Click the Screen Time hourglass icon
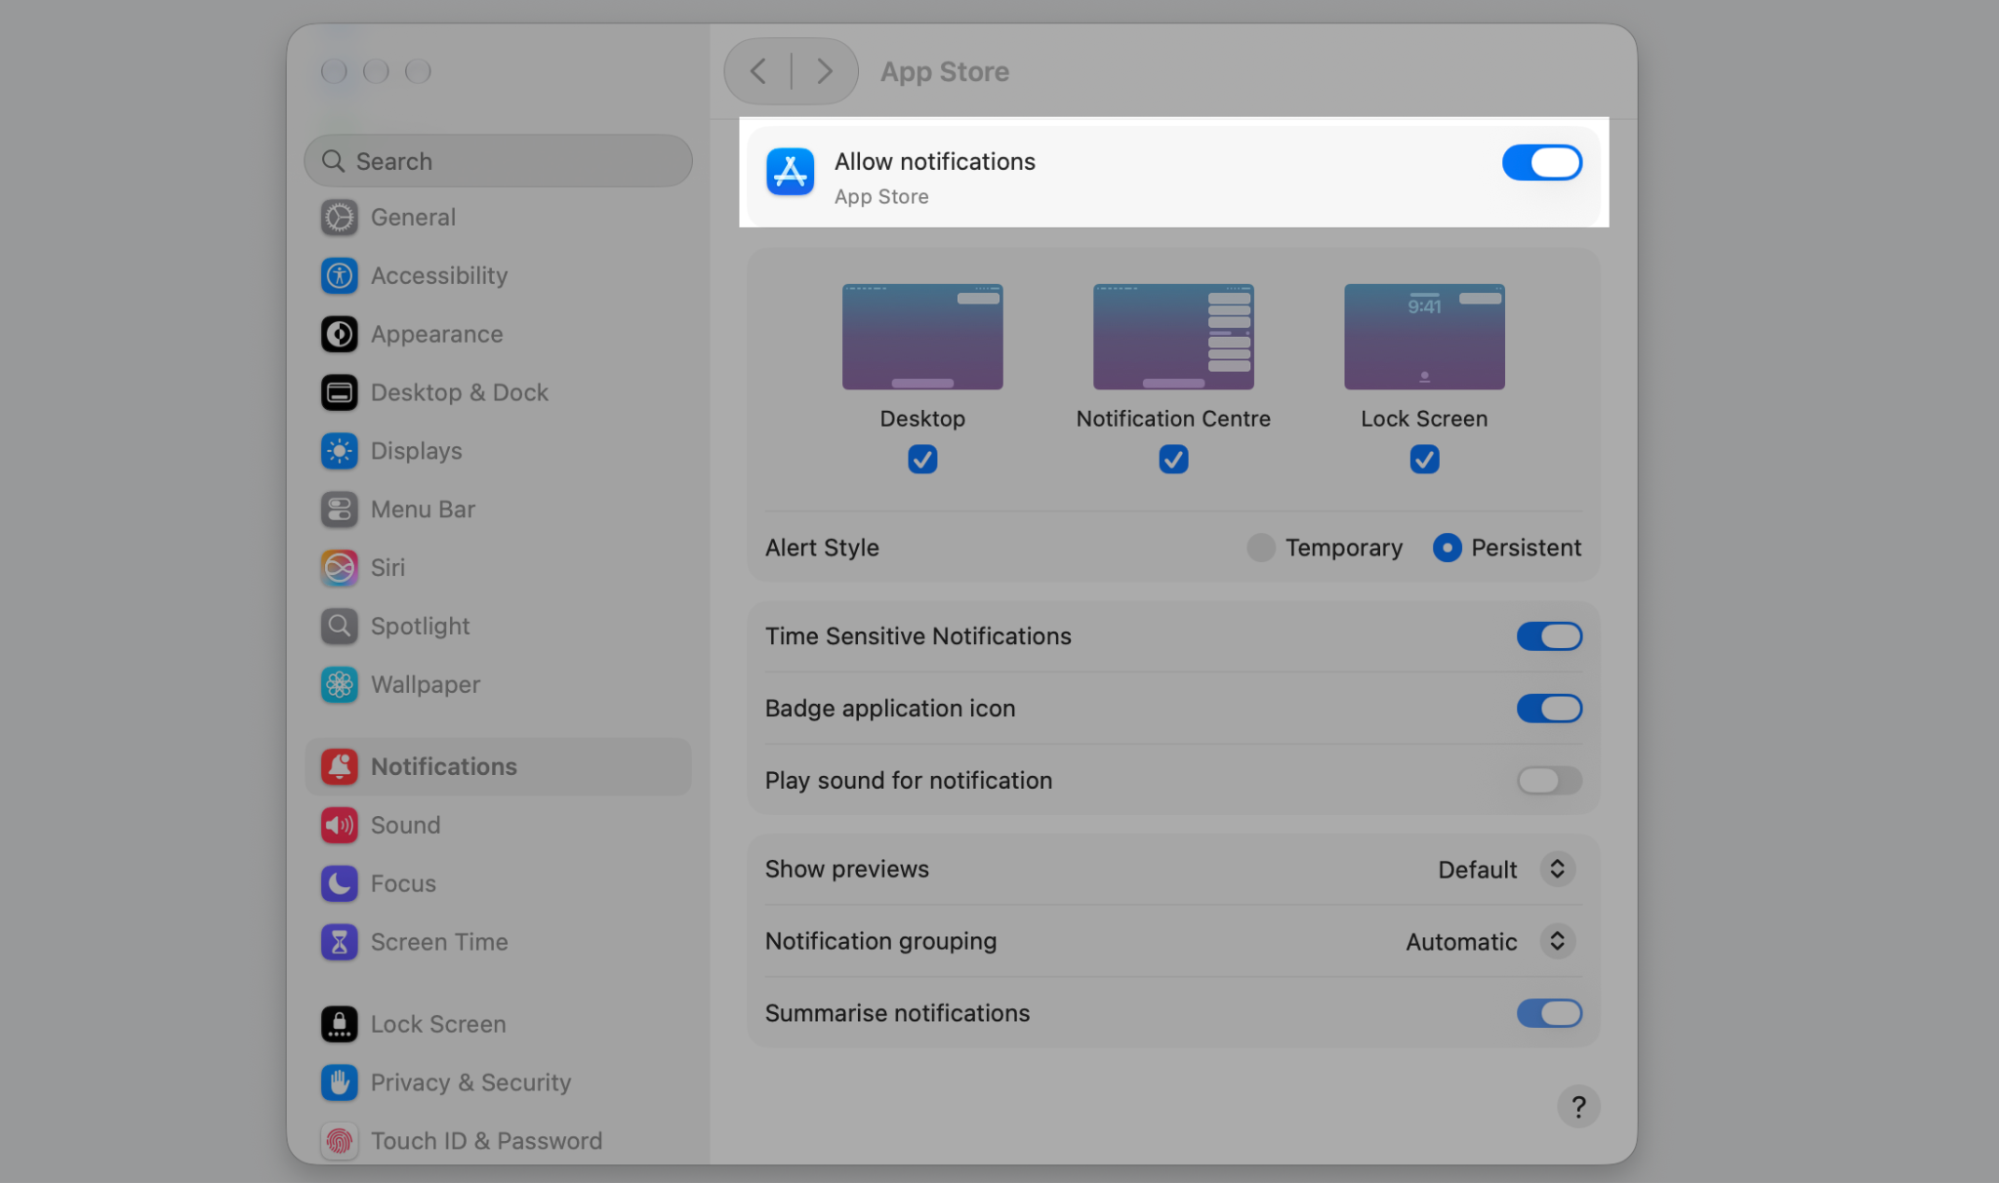Screen dimensions: 1999x1184 [339, 942]
